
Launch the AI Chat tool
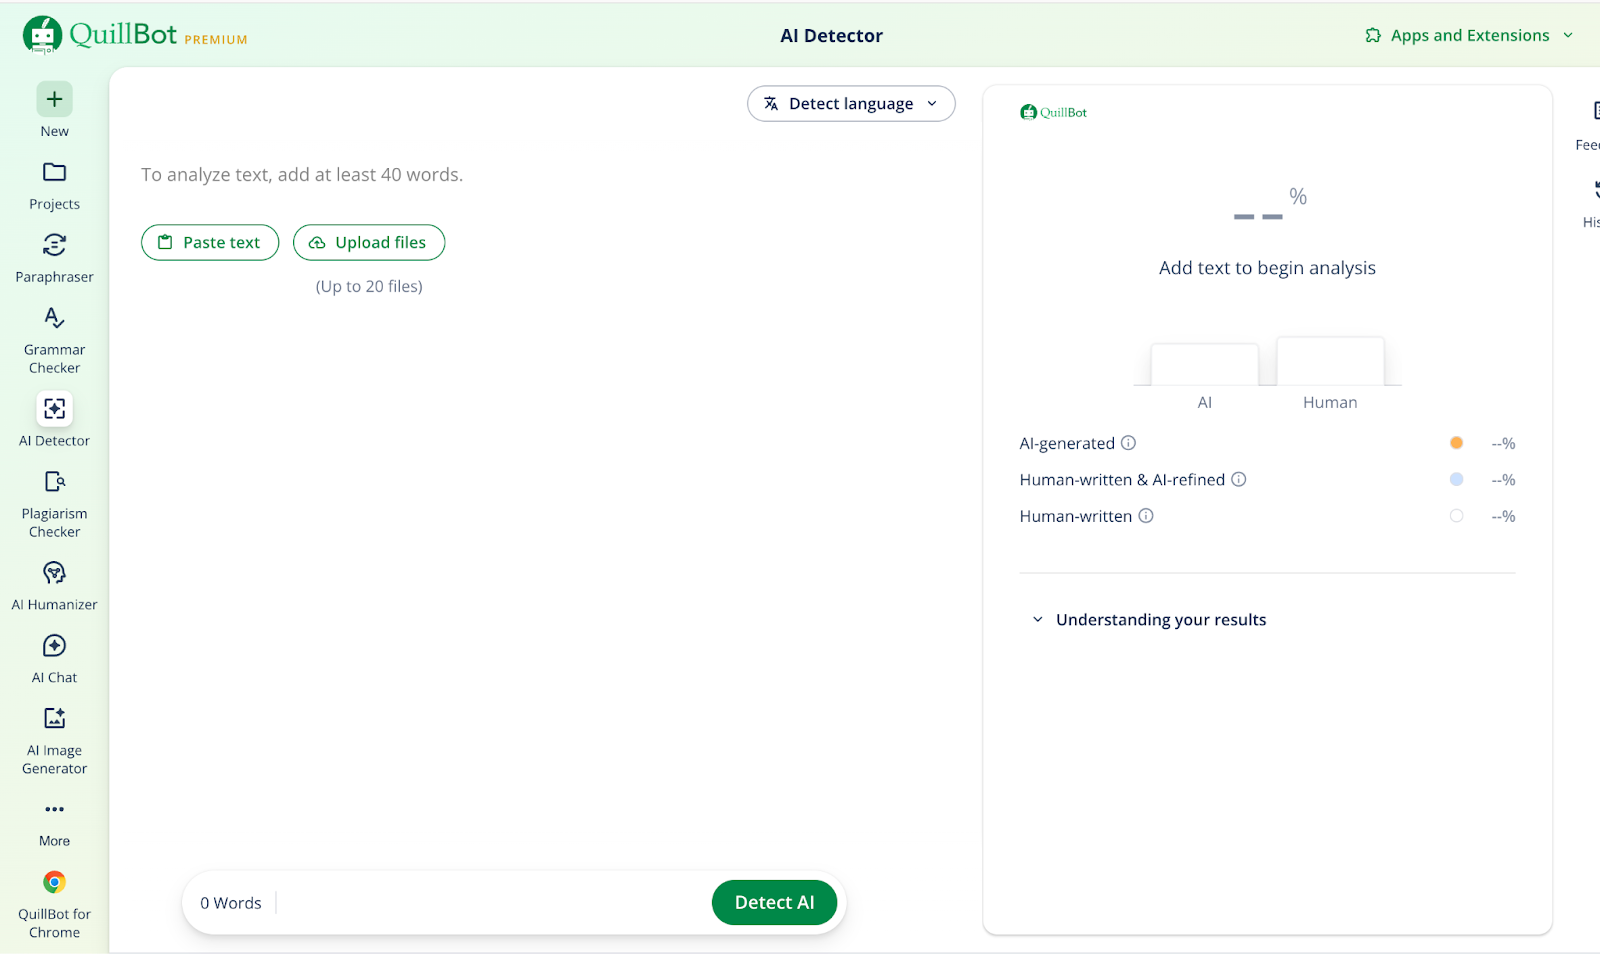click(54, 646)
